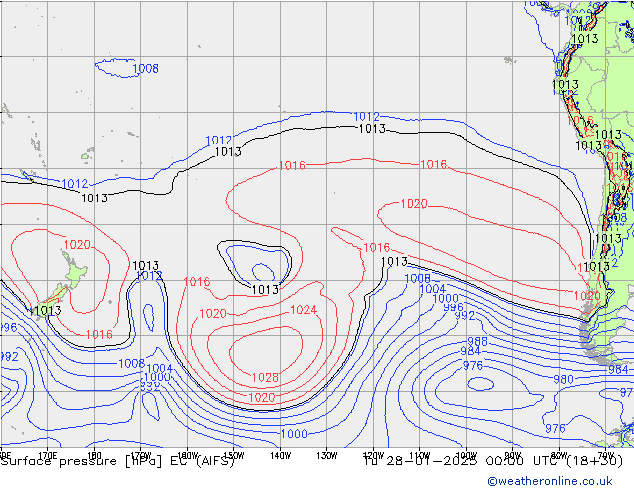This screenshot has width=634, height=490.
Task: Click the blue 980 isobar label
Action: [x=563, y=379]
